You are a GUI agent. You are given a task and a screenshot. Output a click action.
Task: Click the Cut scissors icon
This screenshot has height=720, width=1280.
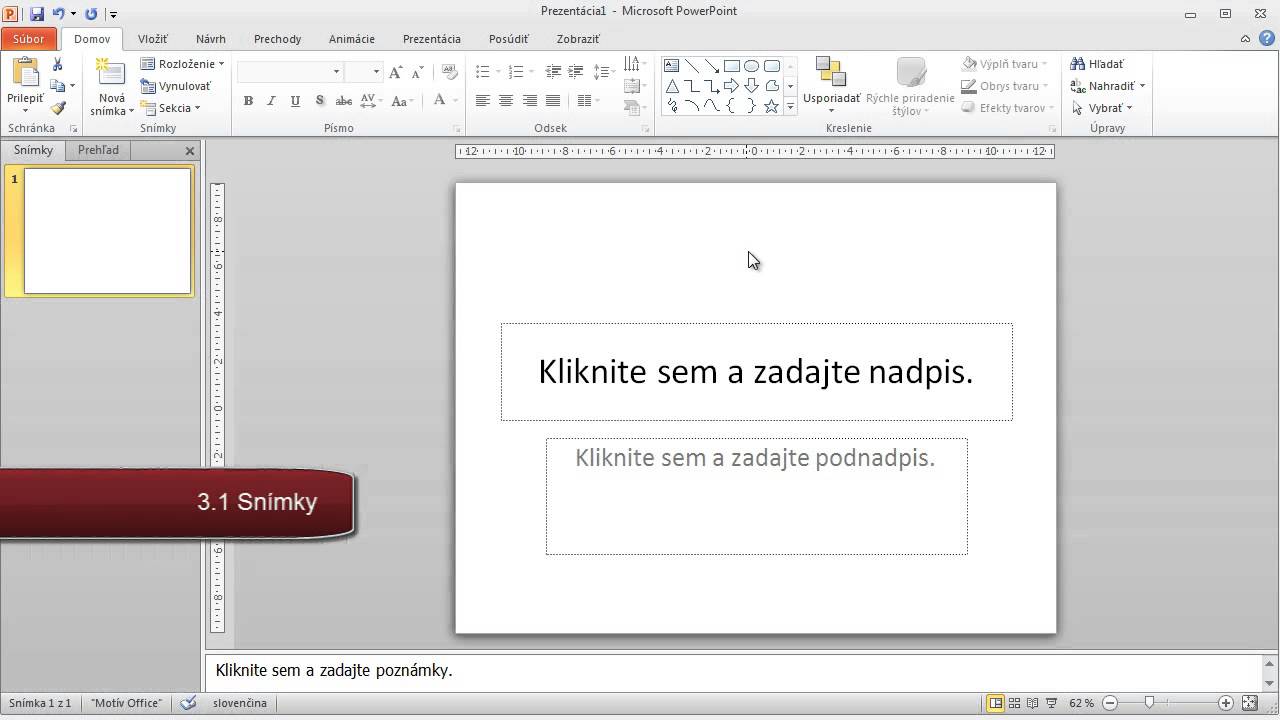[58, 64]
